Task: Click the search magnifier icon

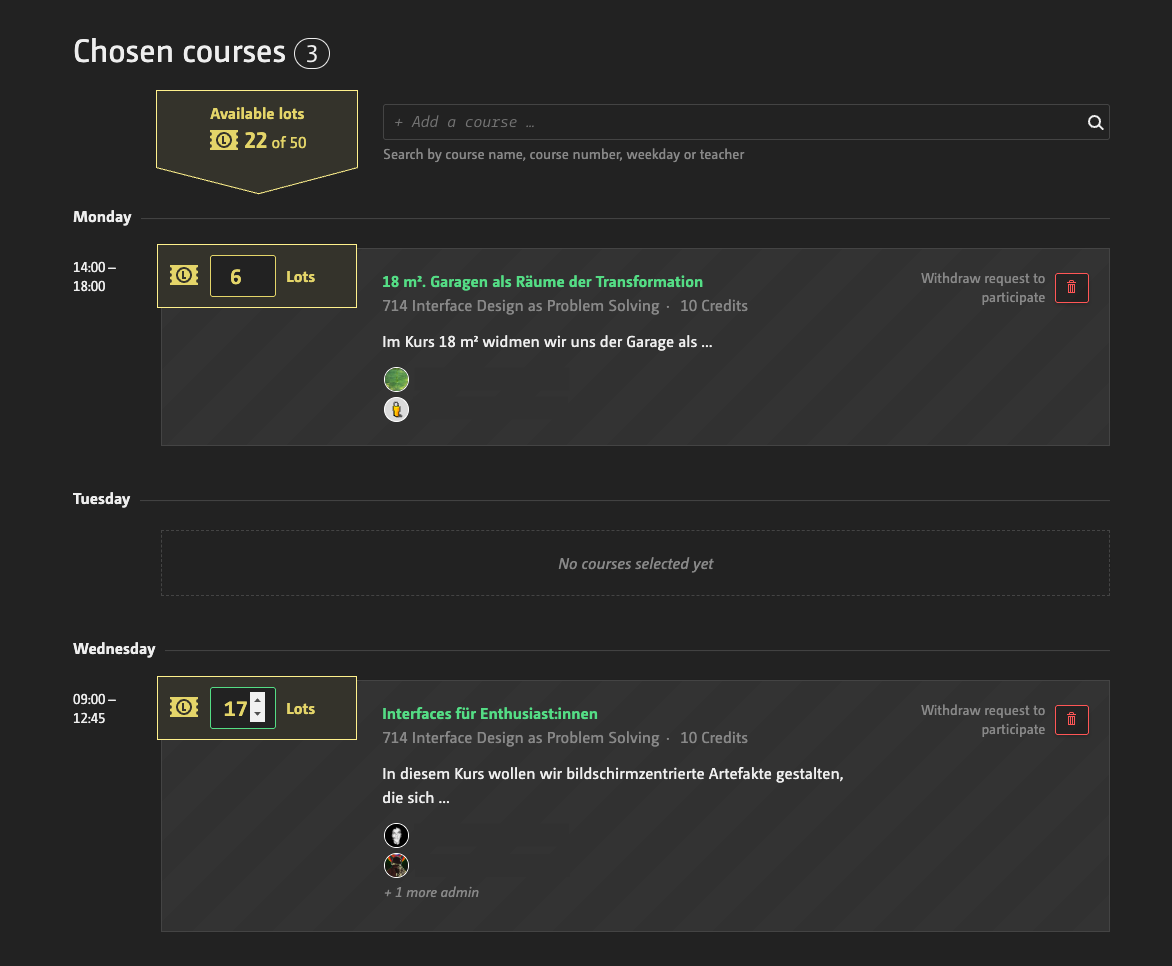Action: [1095, 123]
